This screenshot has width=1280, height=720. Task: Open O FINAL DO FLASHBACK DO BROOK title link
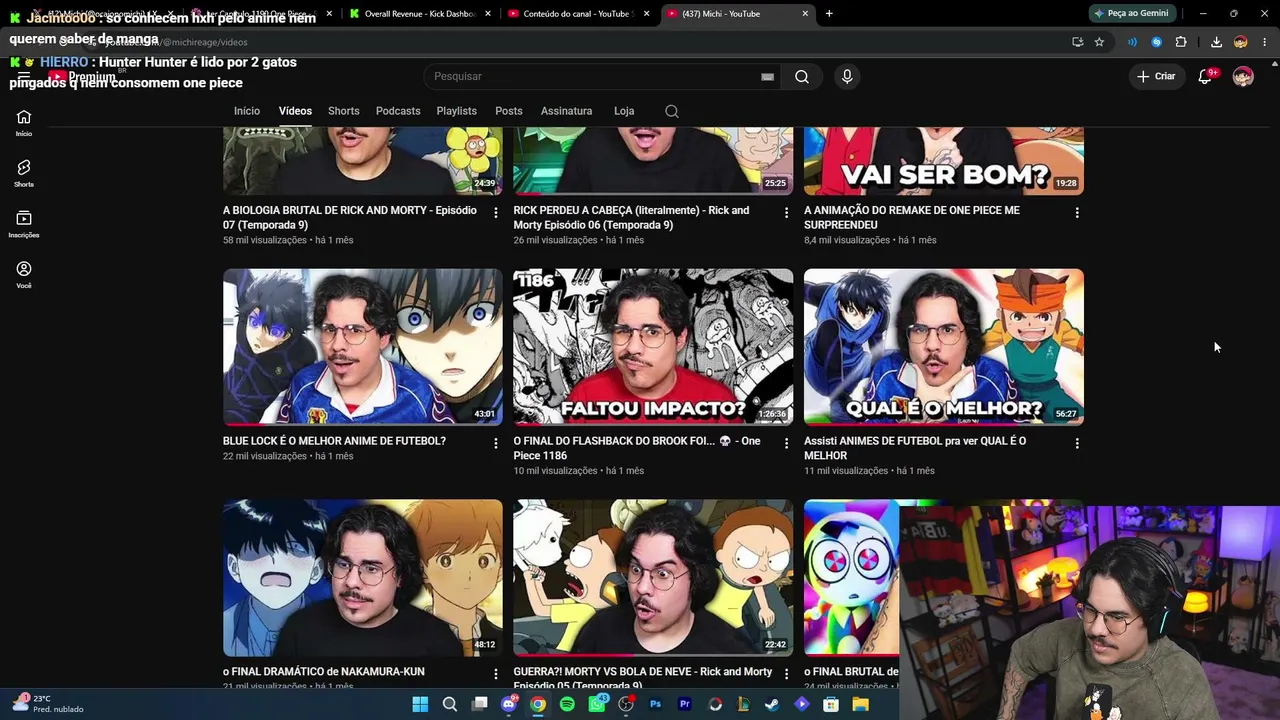click(637, 448)
